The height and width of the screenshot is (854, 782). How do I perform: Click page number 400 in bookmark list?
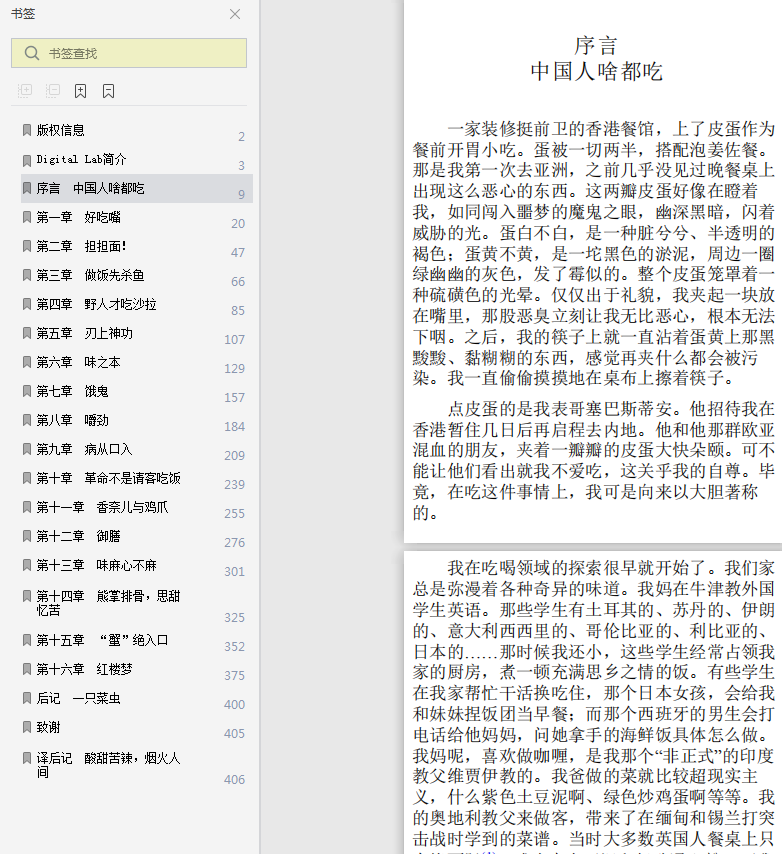coord(235,705)
